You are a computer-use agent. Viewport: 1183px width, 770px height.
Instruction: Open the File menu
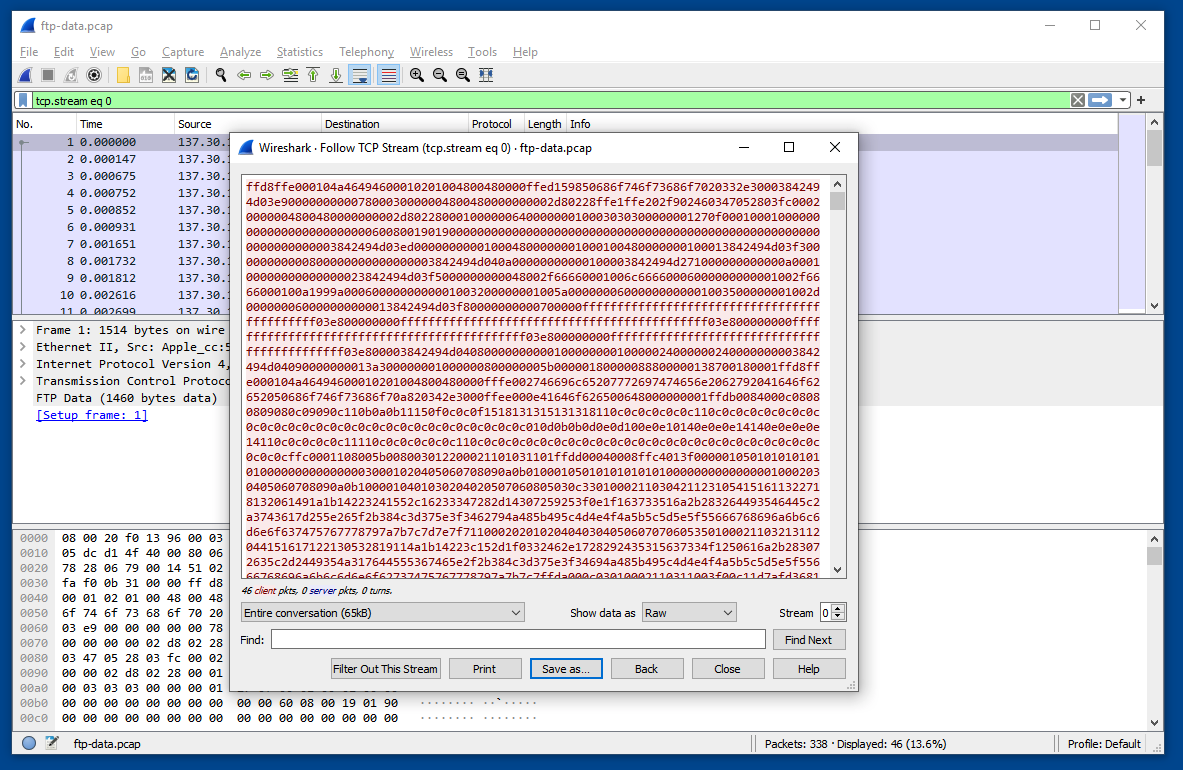(x=29, y=52)
